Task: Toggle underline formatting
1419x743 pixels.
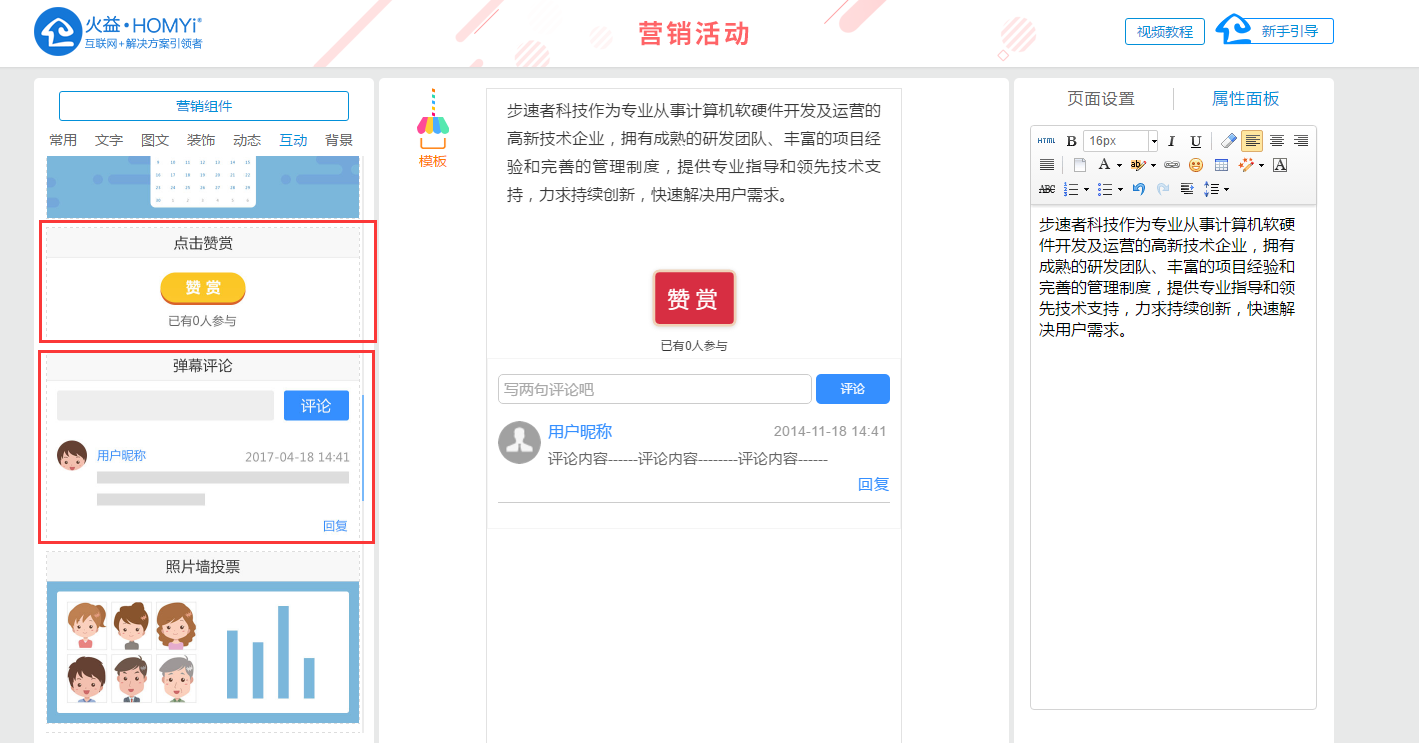Action: [1195, 141]
